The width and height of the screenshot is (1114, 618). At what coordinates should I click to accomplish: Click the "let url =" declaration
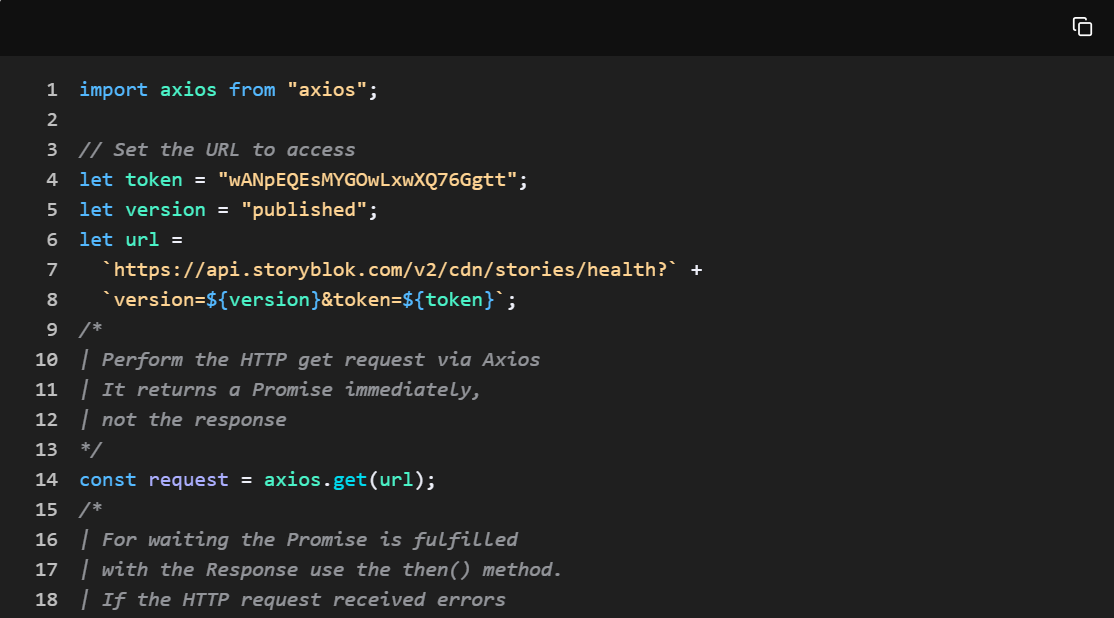click(x=131, y=239)
